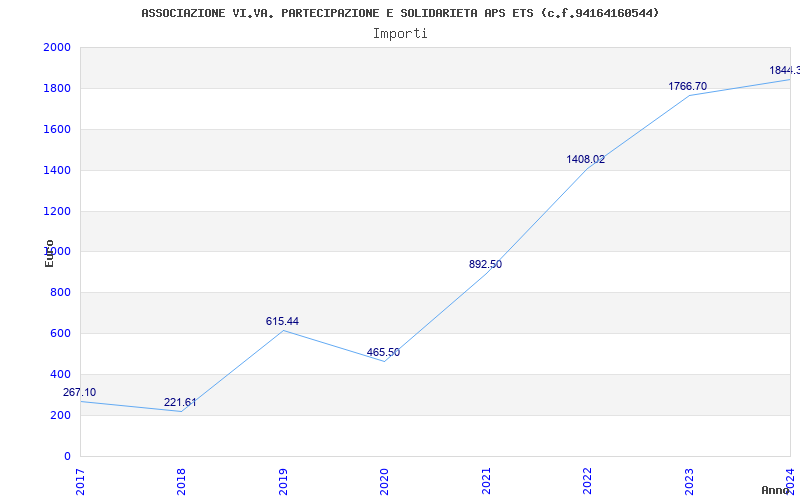Click the 615.44 data point label
This screenshot has height=500, width=800.
click(282, 322)
